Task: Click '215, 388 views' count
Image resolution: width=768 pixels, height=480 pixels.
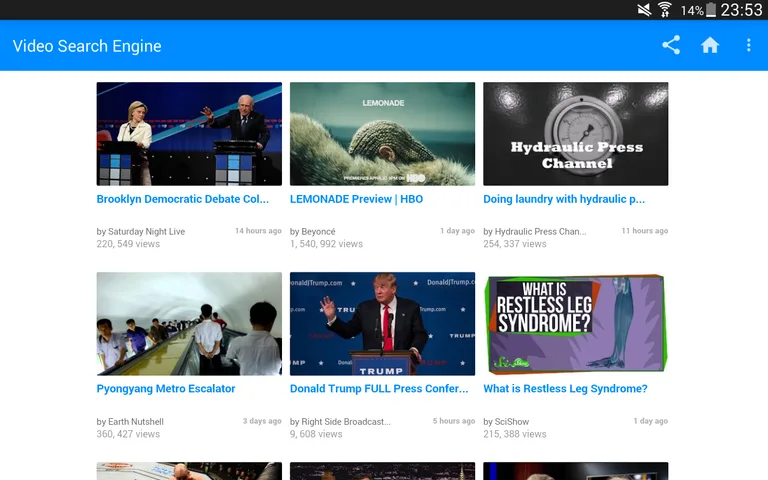Action: click(515, 434)
